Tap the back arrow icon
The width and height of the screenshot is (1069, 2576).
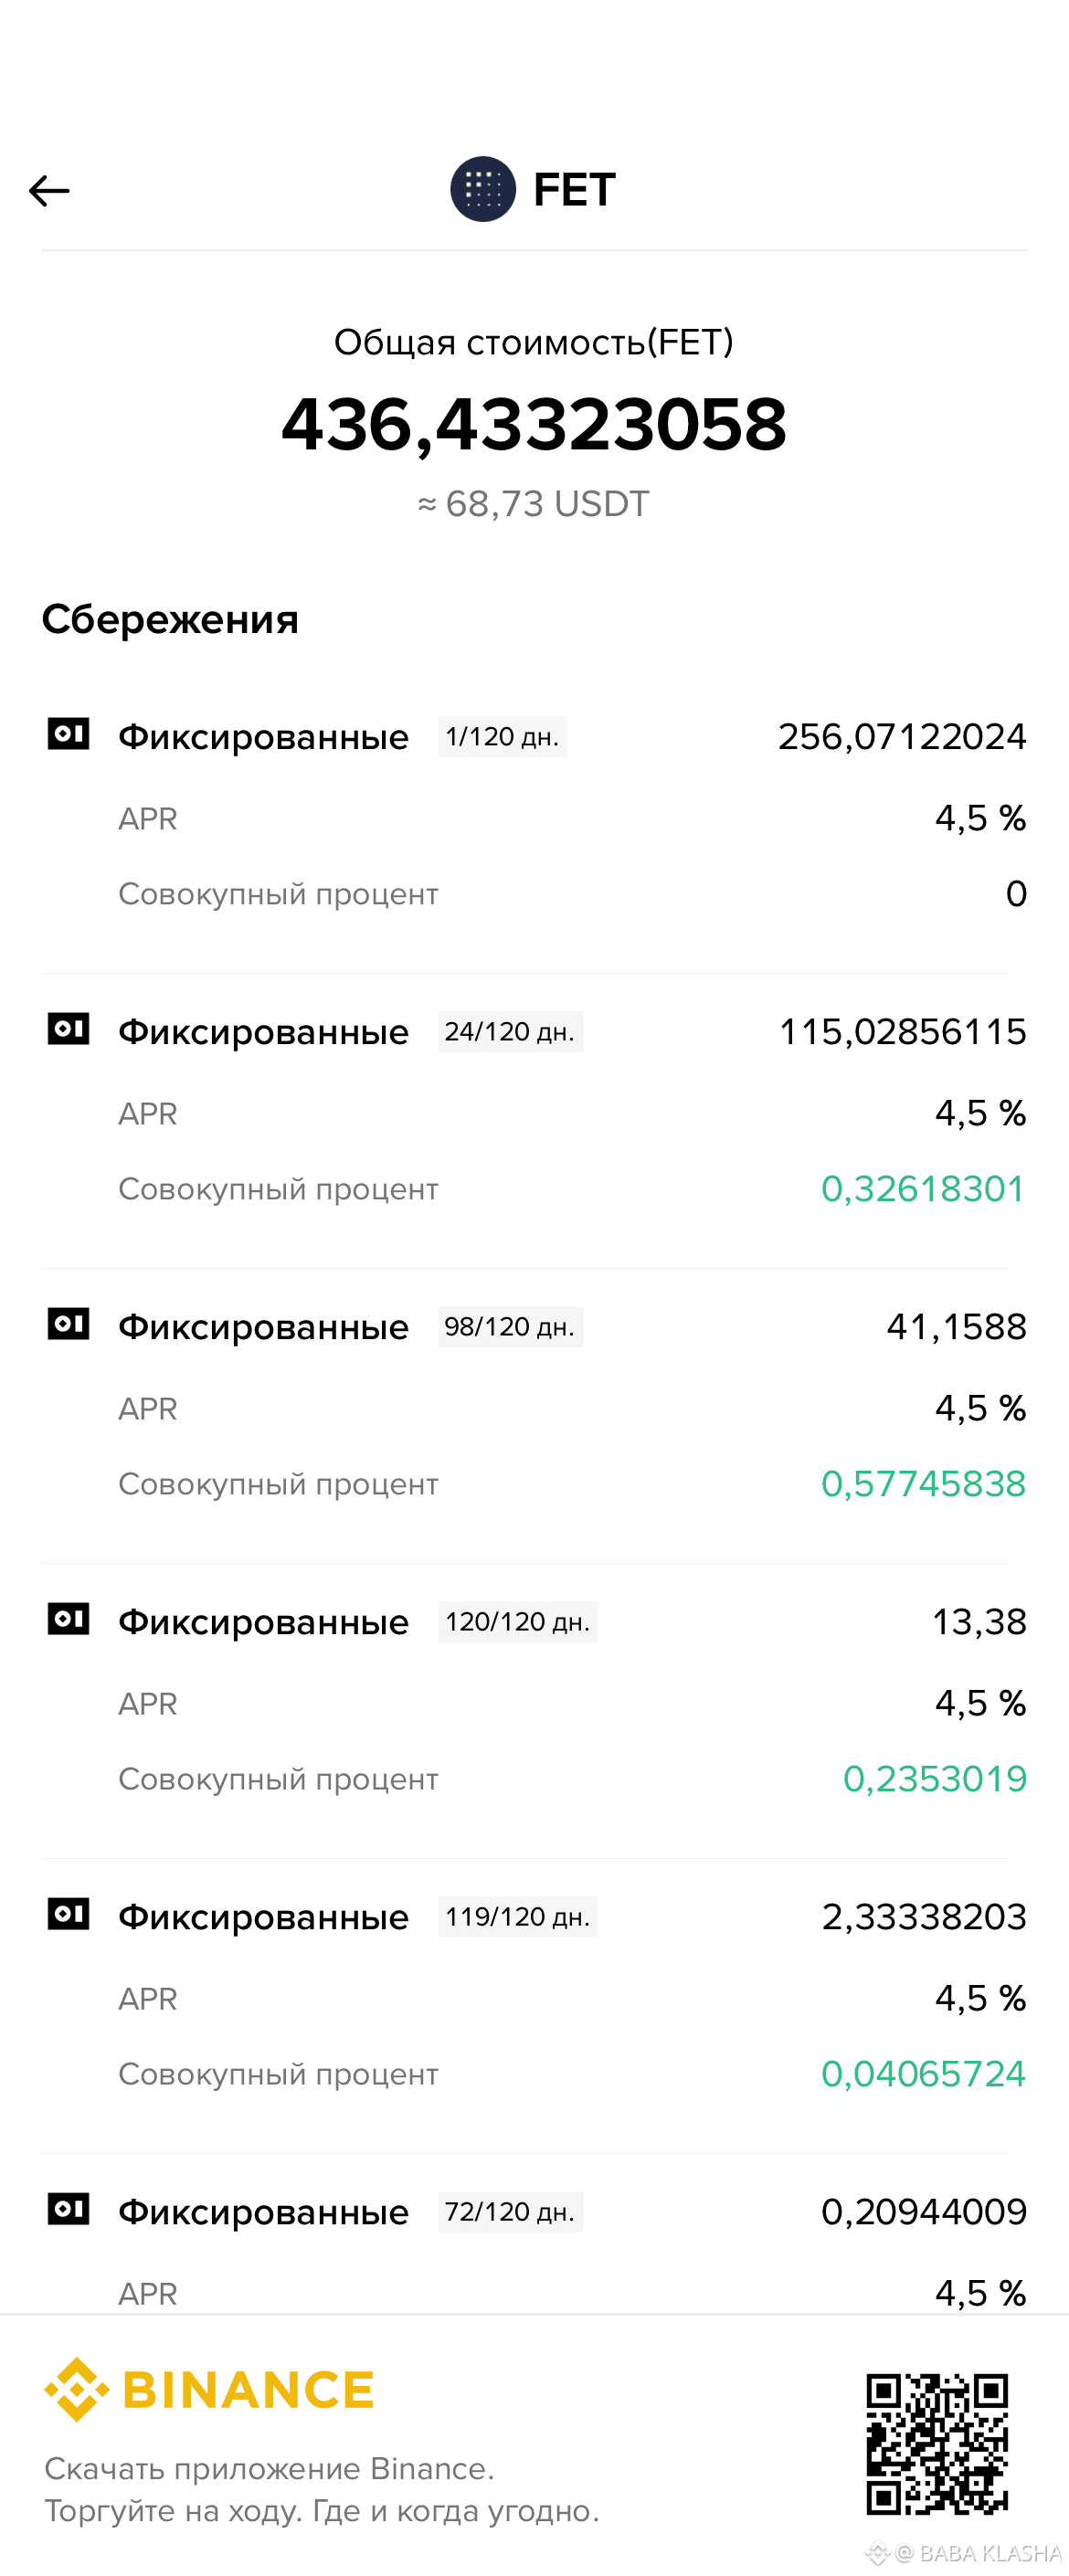tap(49, 190)
